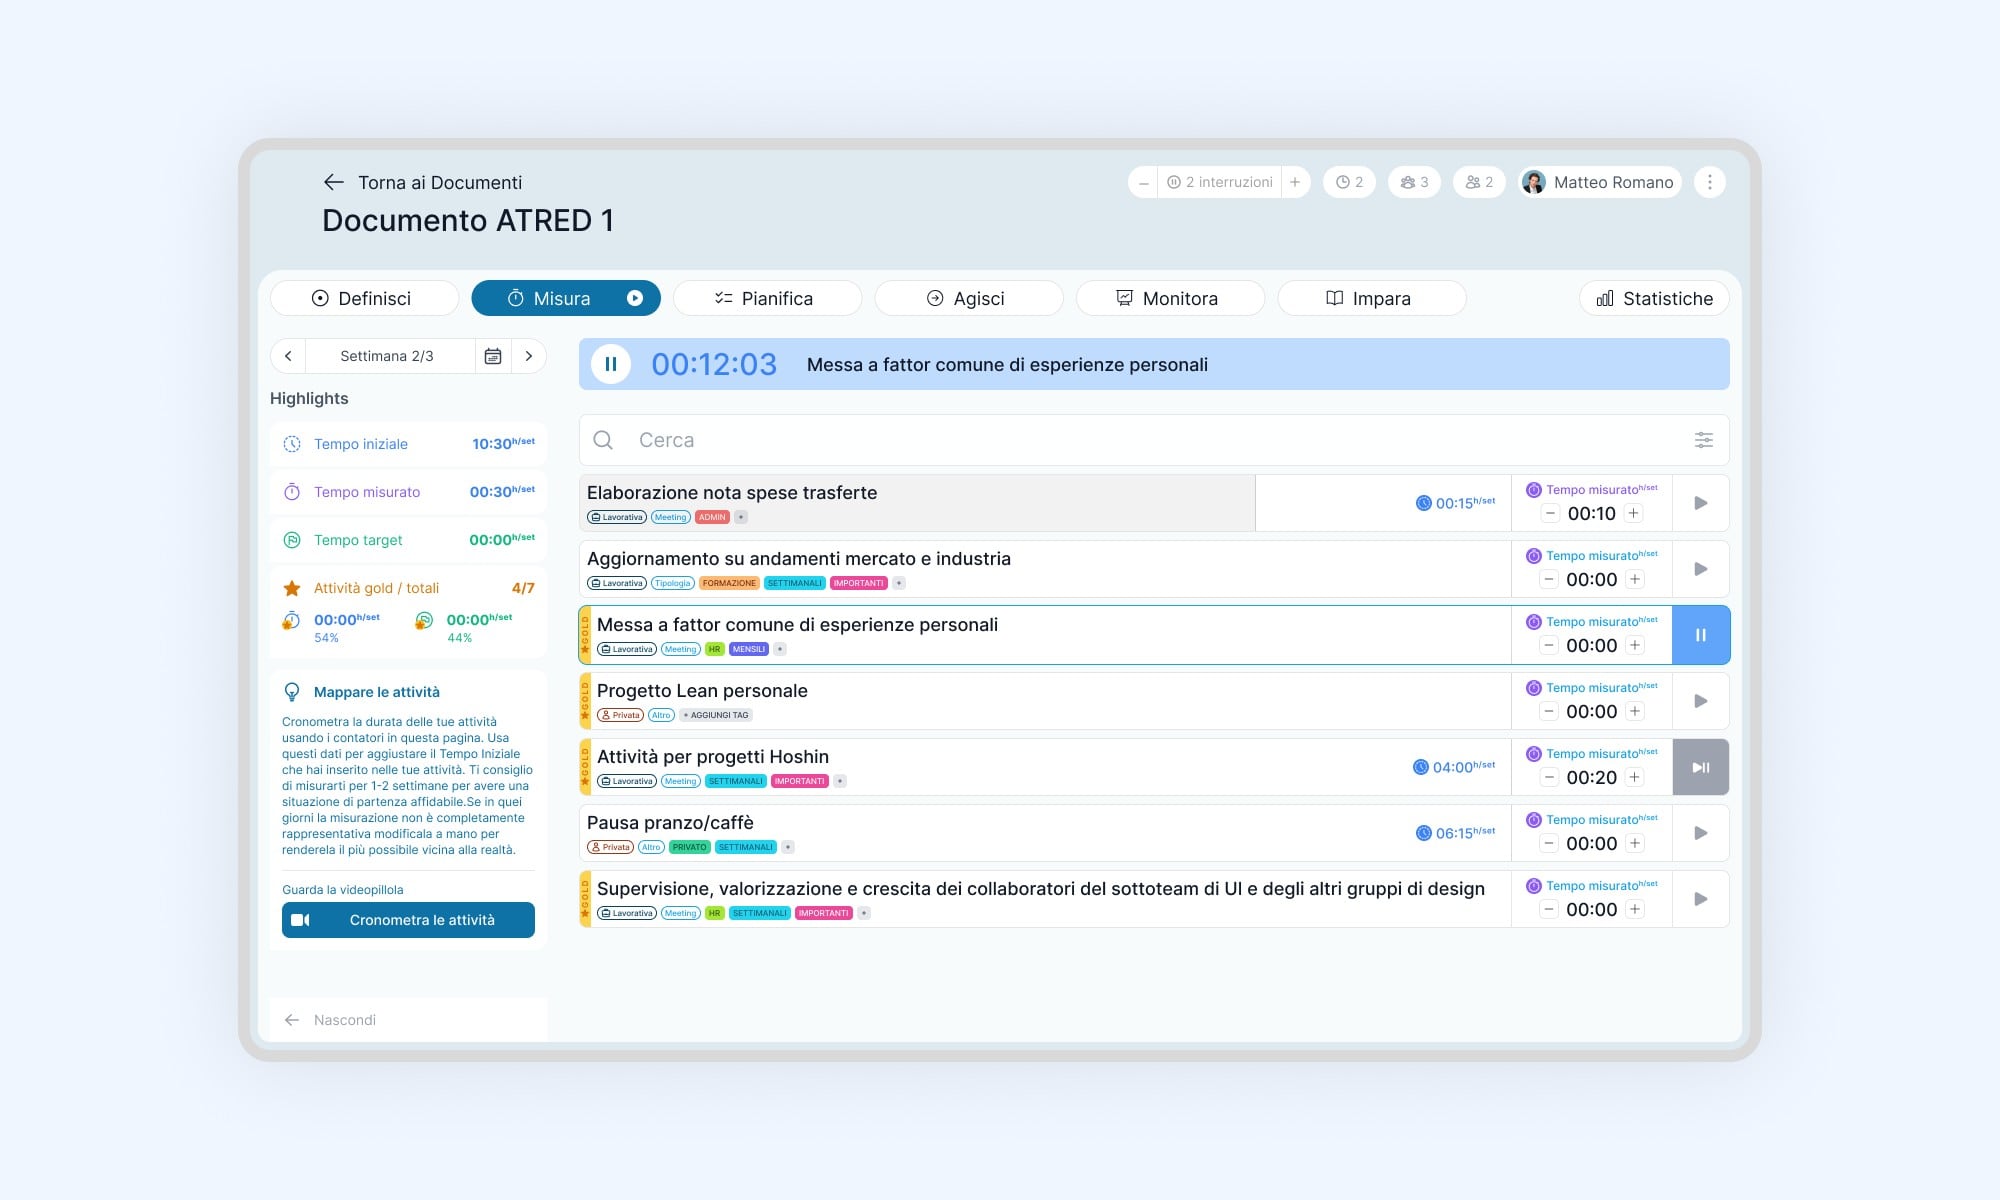Click the 06:15 initial time on Pausa pranzo
2000x1200 pixels.
point(1456,833)
